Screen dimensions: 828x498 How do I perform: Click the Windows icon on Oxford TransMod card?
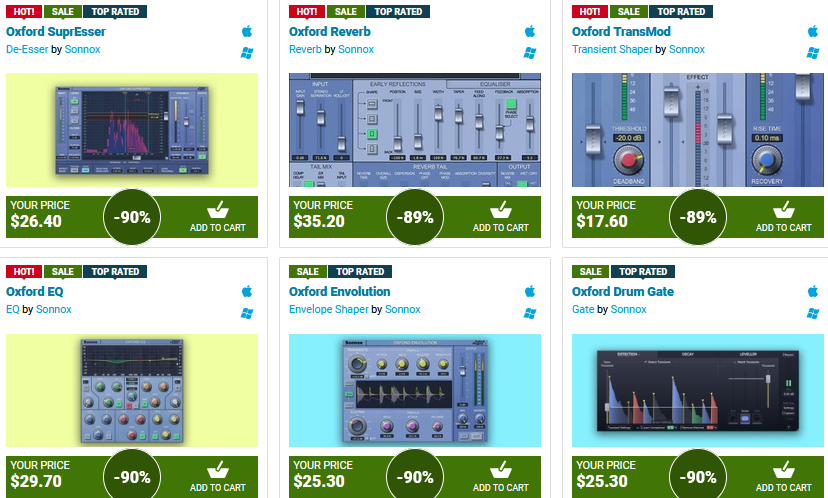(813, 53)
